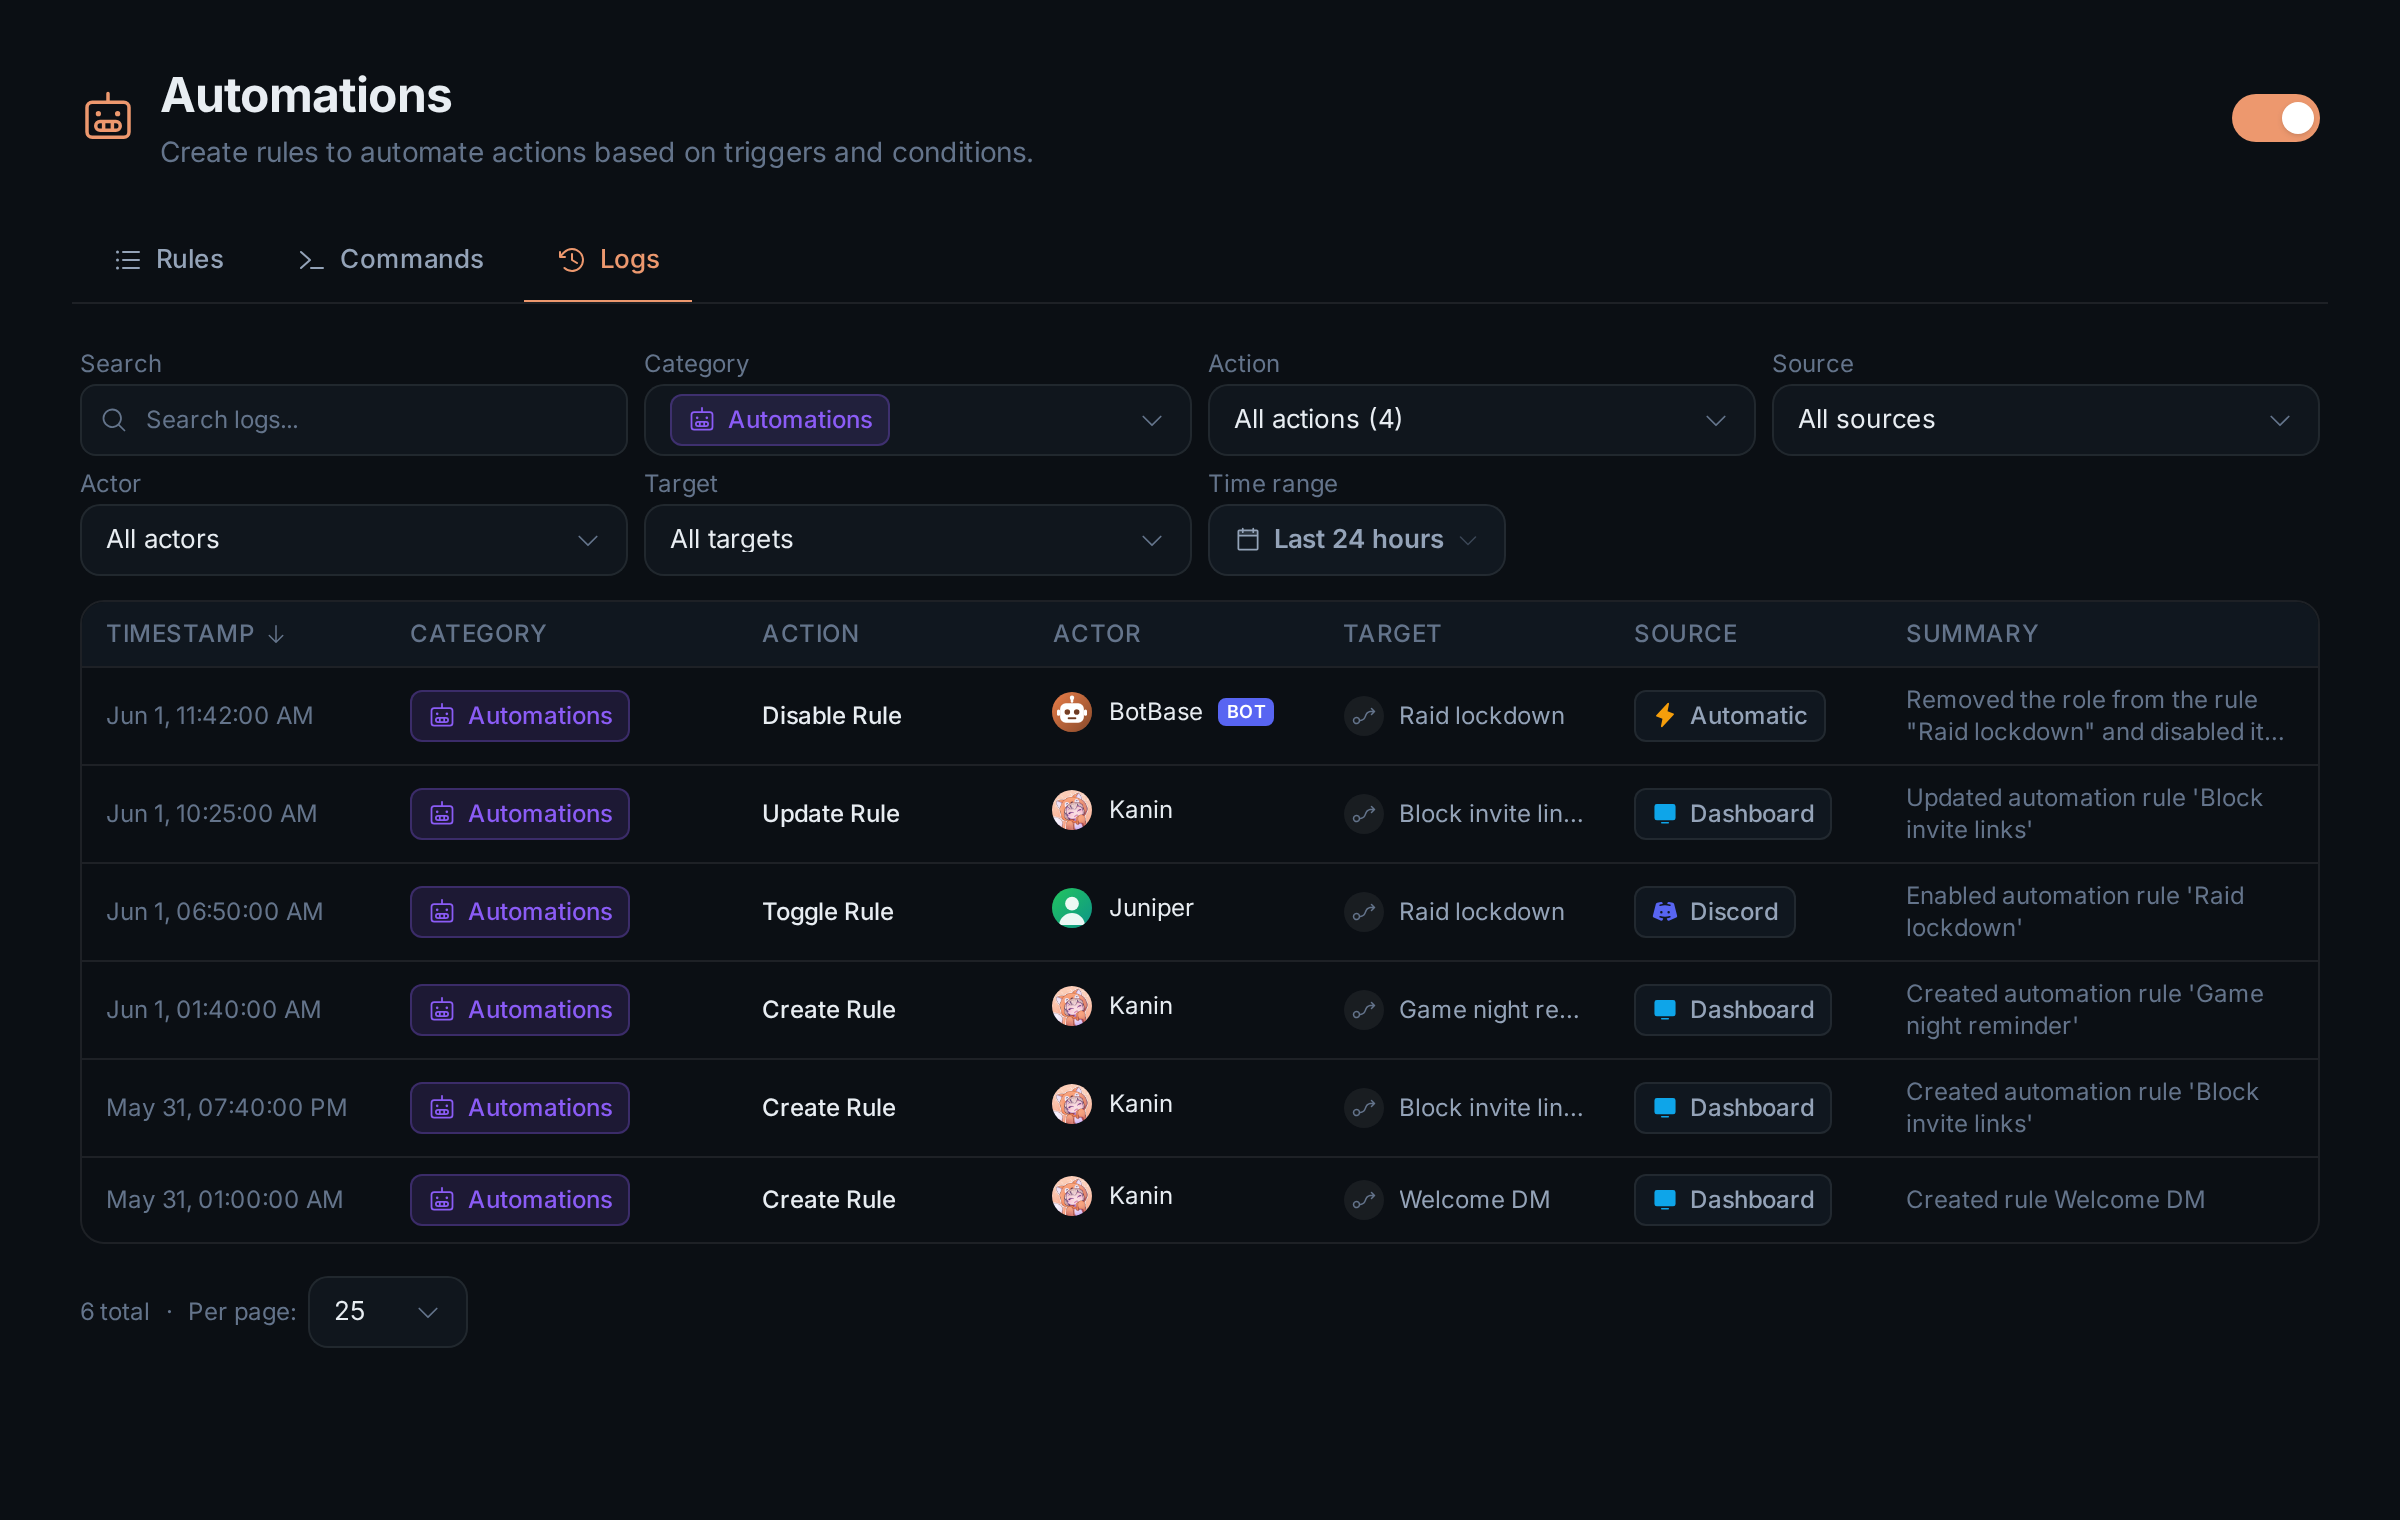Click Juniper's green avatar
Viewport: 2400px width, 1520px height.
(x=1072, y=908)
